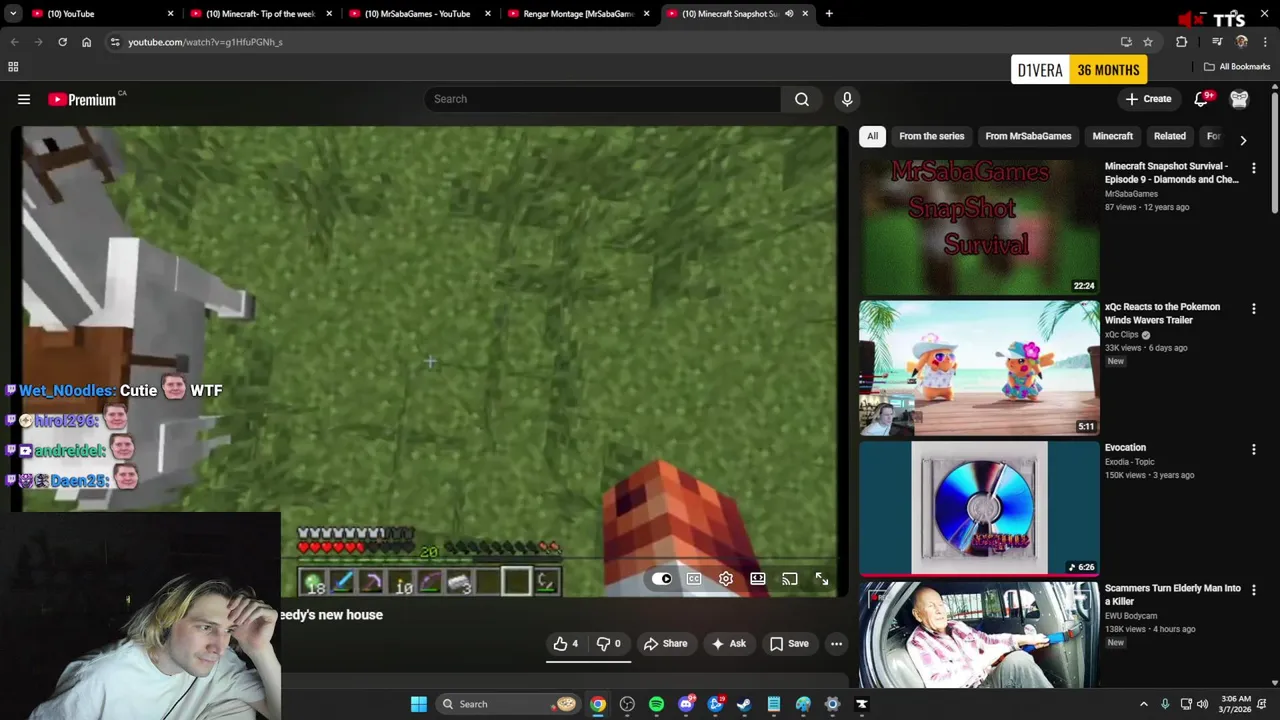Select the From the series chip
Viewport: 1280px width, 720px height.
931,136
